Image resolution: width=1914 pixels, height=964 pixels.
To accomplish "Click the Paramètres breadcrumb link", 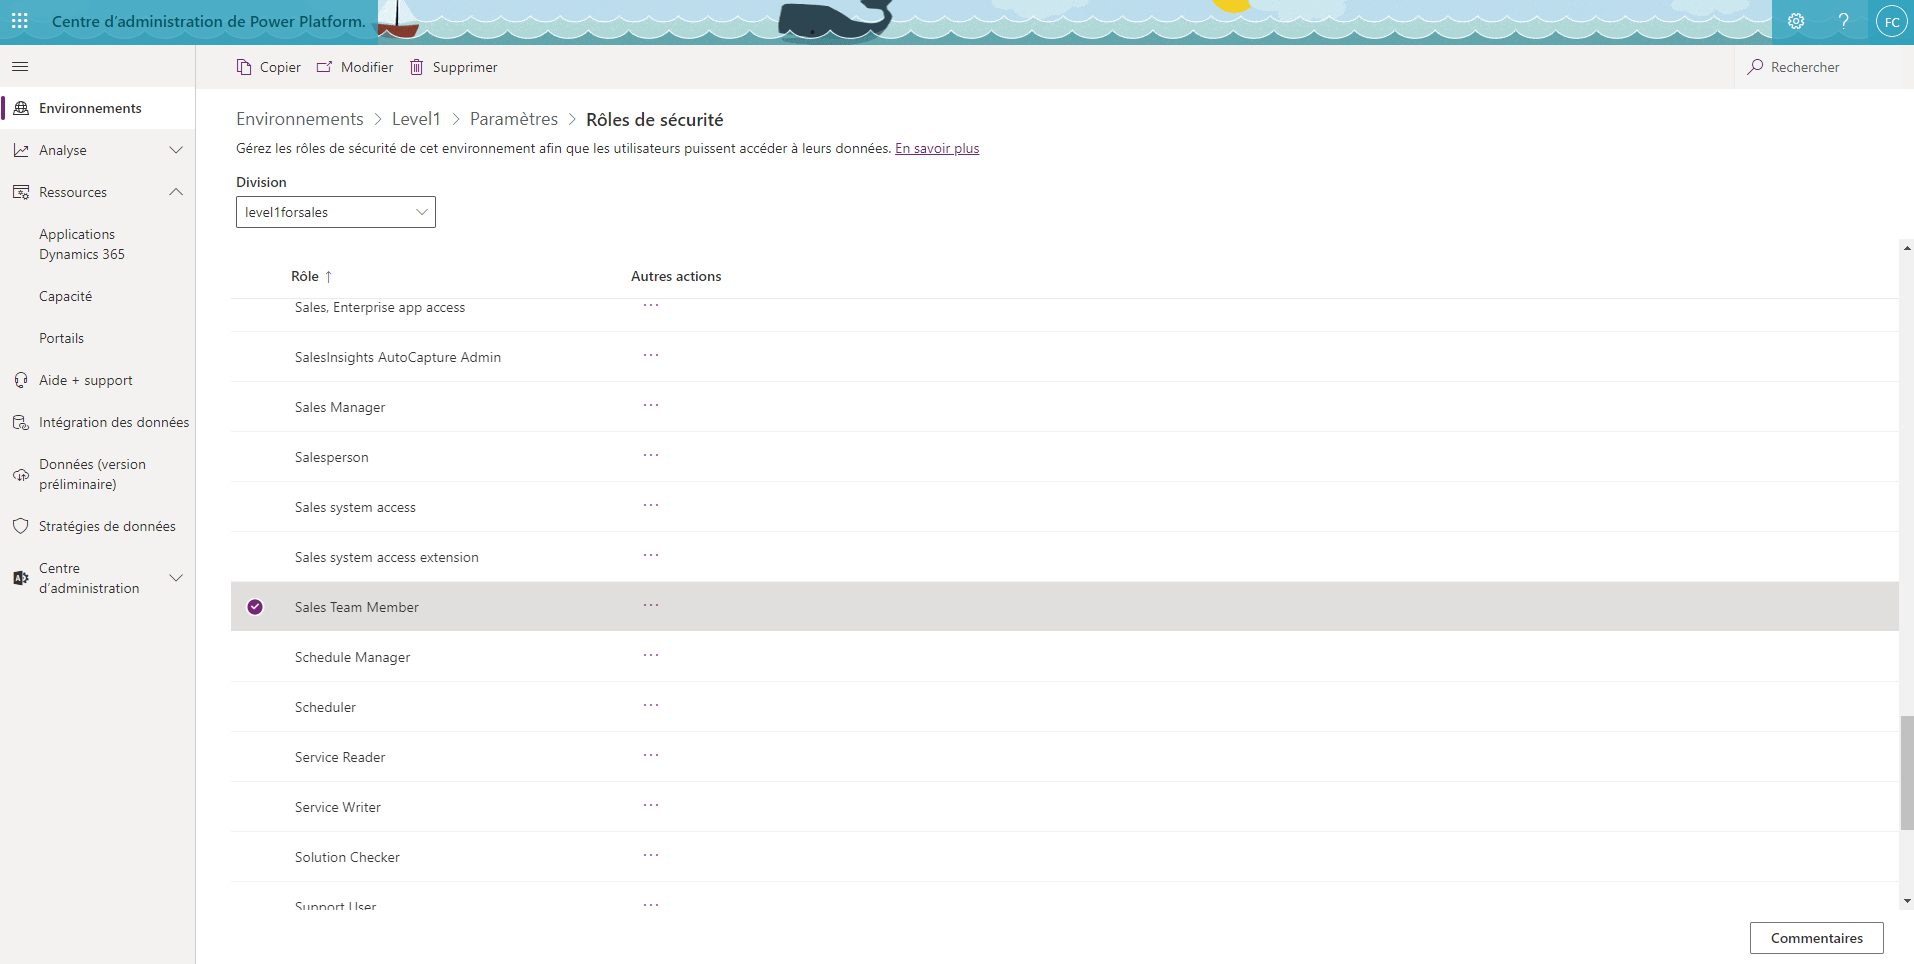I will pos(514,119).
